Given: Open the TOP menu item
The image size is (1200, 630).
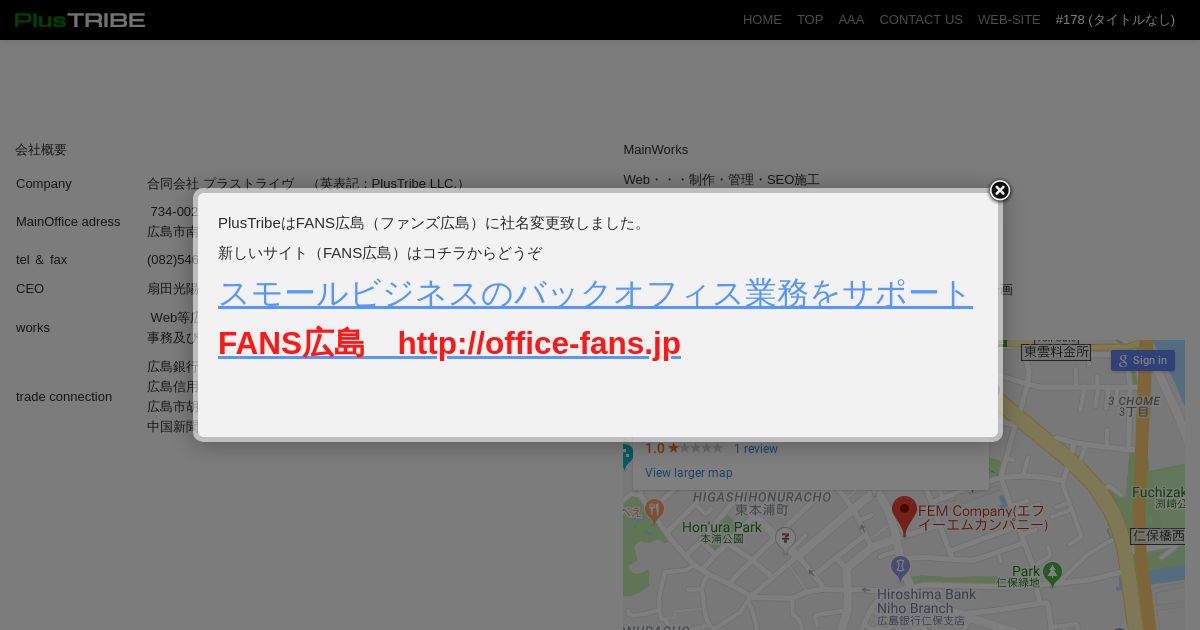Looking at the screenshot, I should 810,20.
